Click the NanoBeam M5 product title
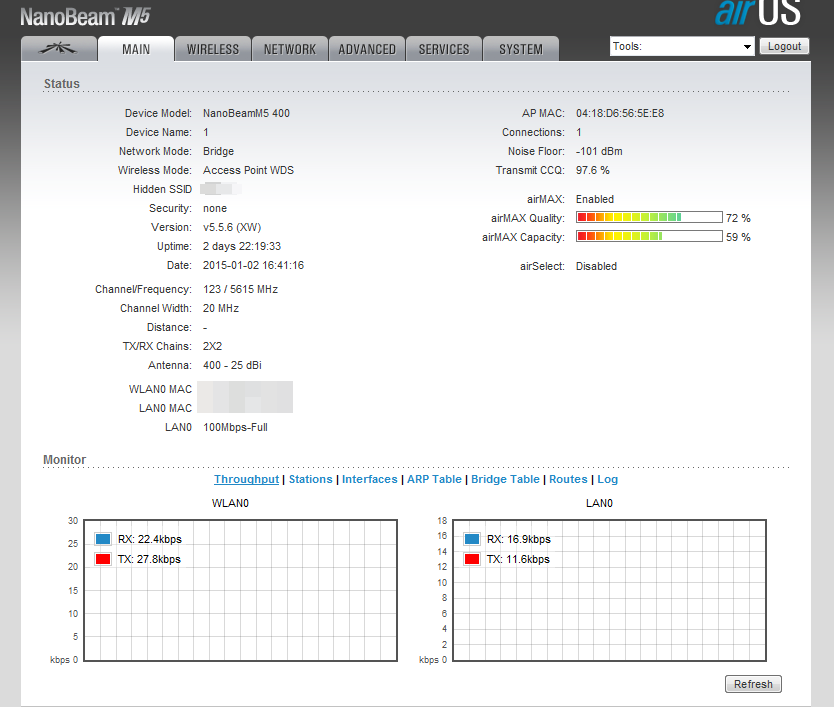Viewport: 834px width, 707px height. pyautogui.click(x=86, y=17)
